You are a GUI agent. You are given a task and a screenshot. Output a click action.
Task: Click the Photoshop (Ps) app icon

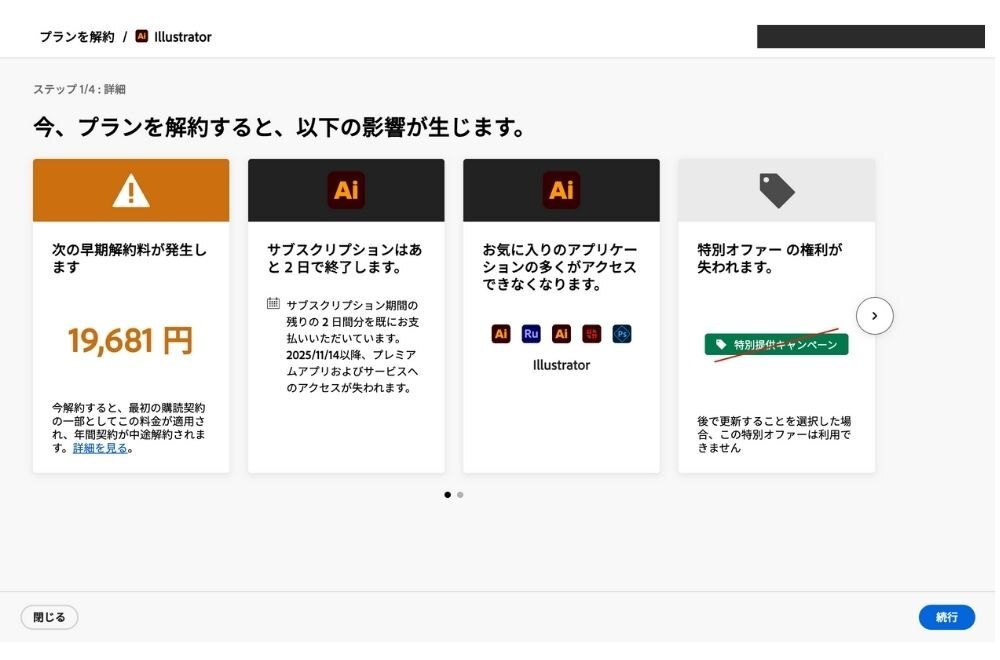622,334
